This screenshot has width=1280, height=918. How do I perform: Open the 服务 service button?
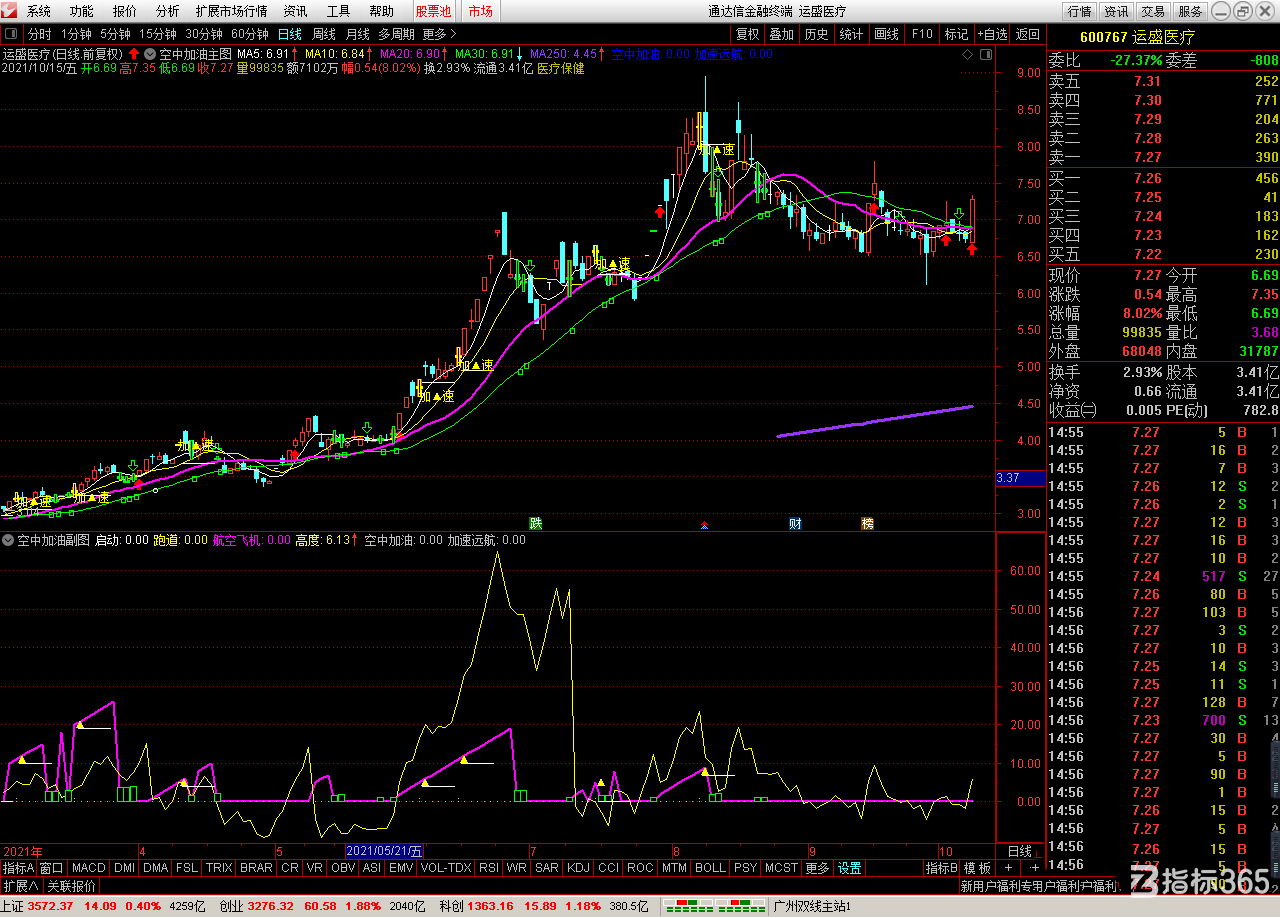(x=1190, y=11)
